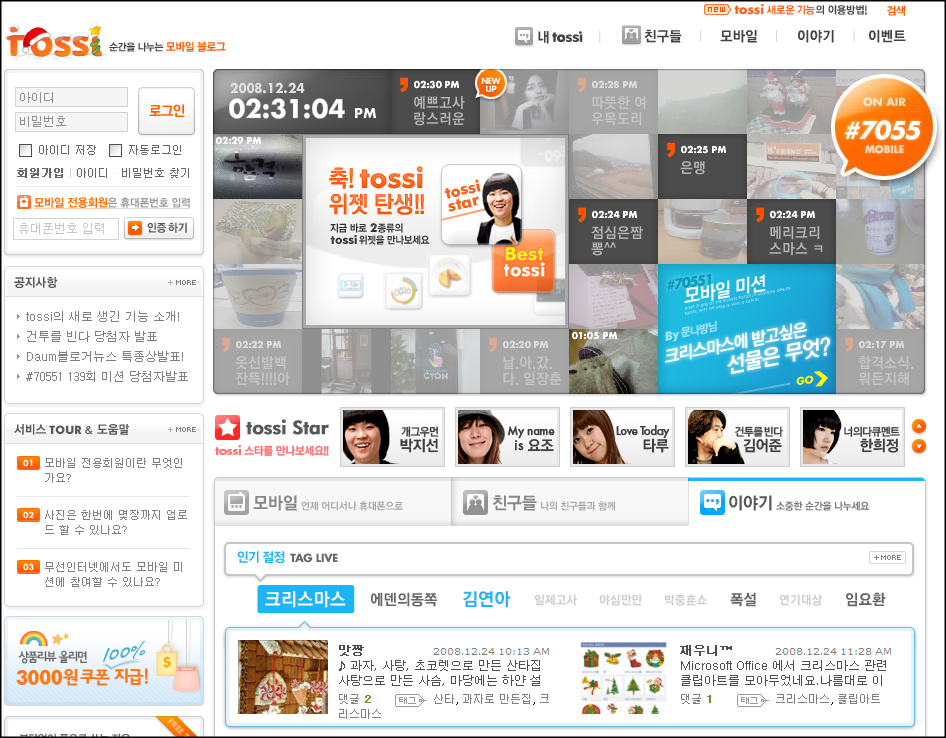
Task: Click the star list down arrow
Action: pos(918,447)
